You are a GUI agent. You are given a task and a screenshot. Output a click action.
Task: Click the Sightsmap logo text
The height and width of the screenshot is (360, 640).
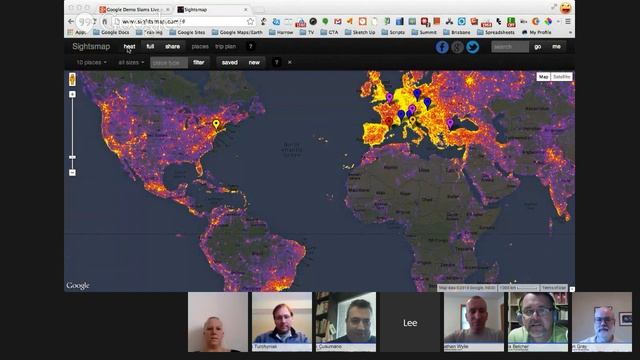pyautogui.click(x=91, y=47)
